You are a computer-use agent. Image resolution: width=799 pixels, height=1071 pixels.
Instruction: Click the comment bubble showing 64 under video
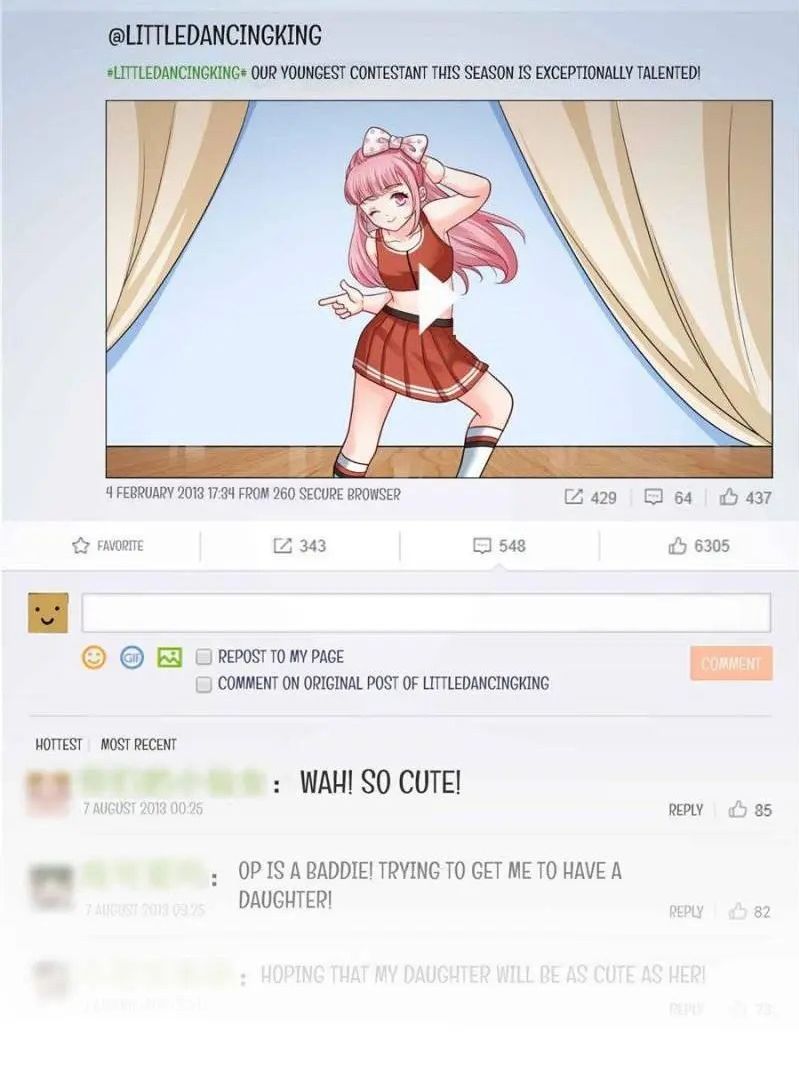tap(654, 497)
